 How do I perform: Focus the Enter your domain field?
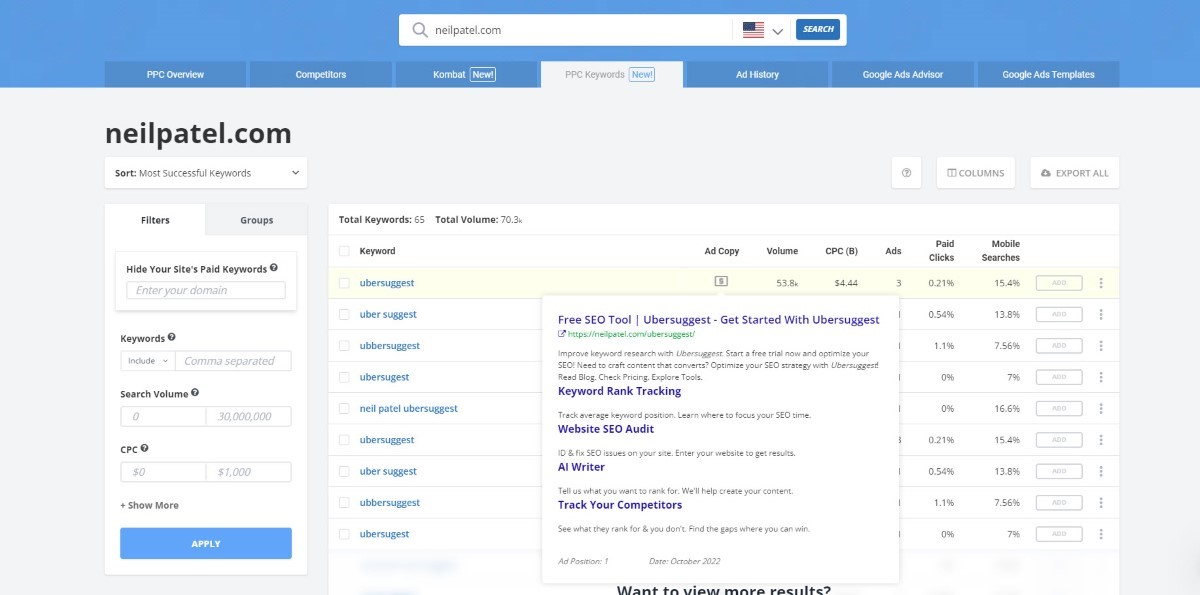[x=206, y=290]
